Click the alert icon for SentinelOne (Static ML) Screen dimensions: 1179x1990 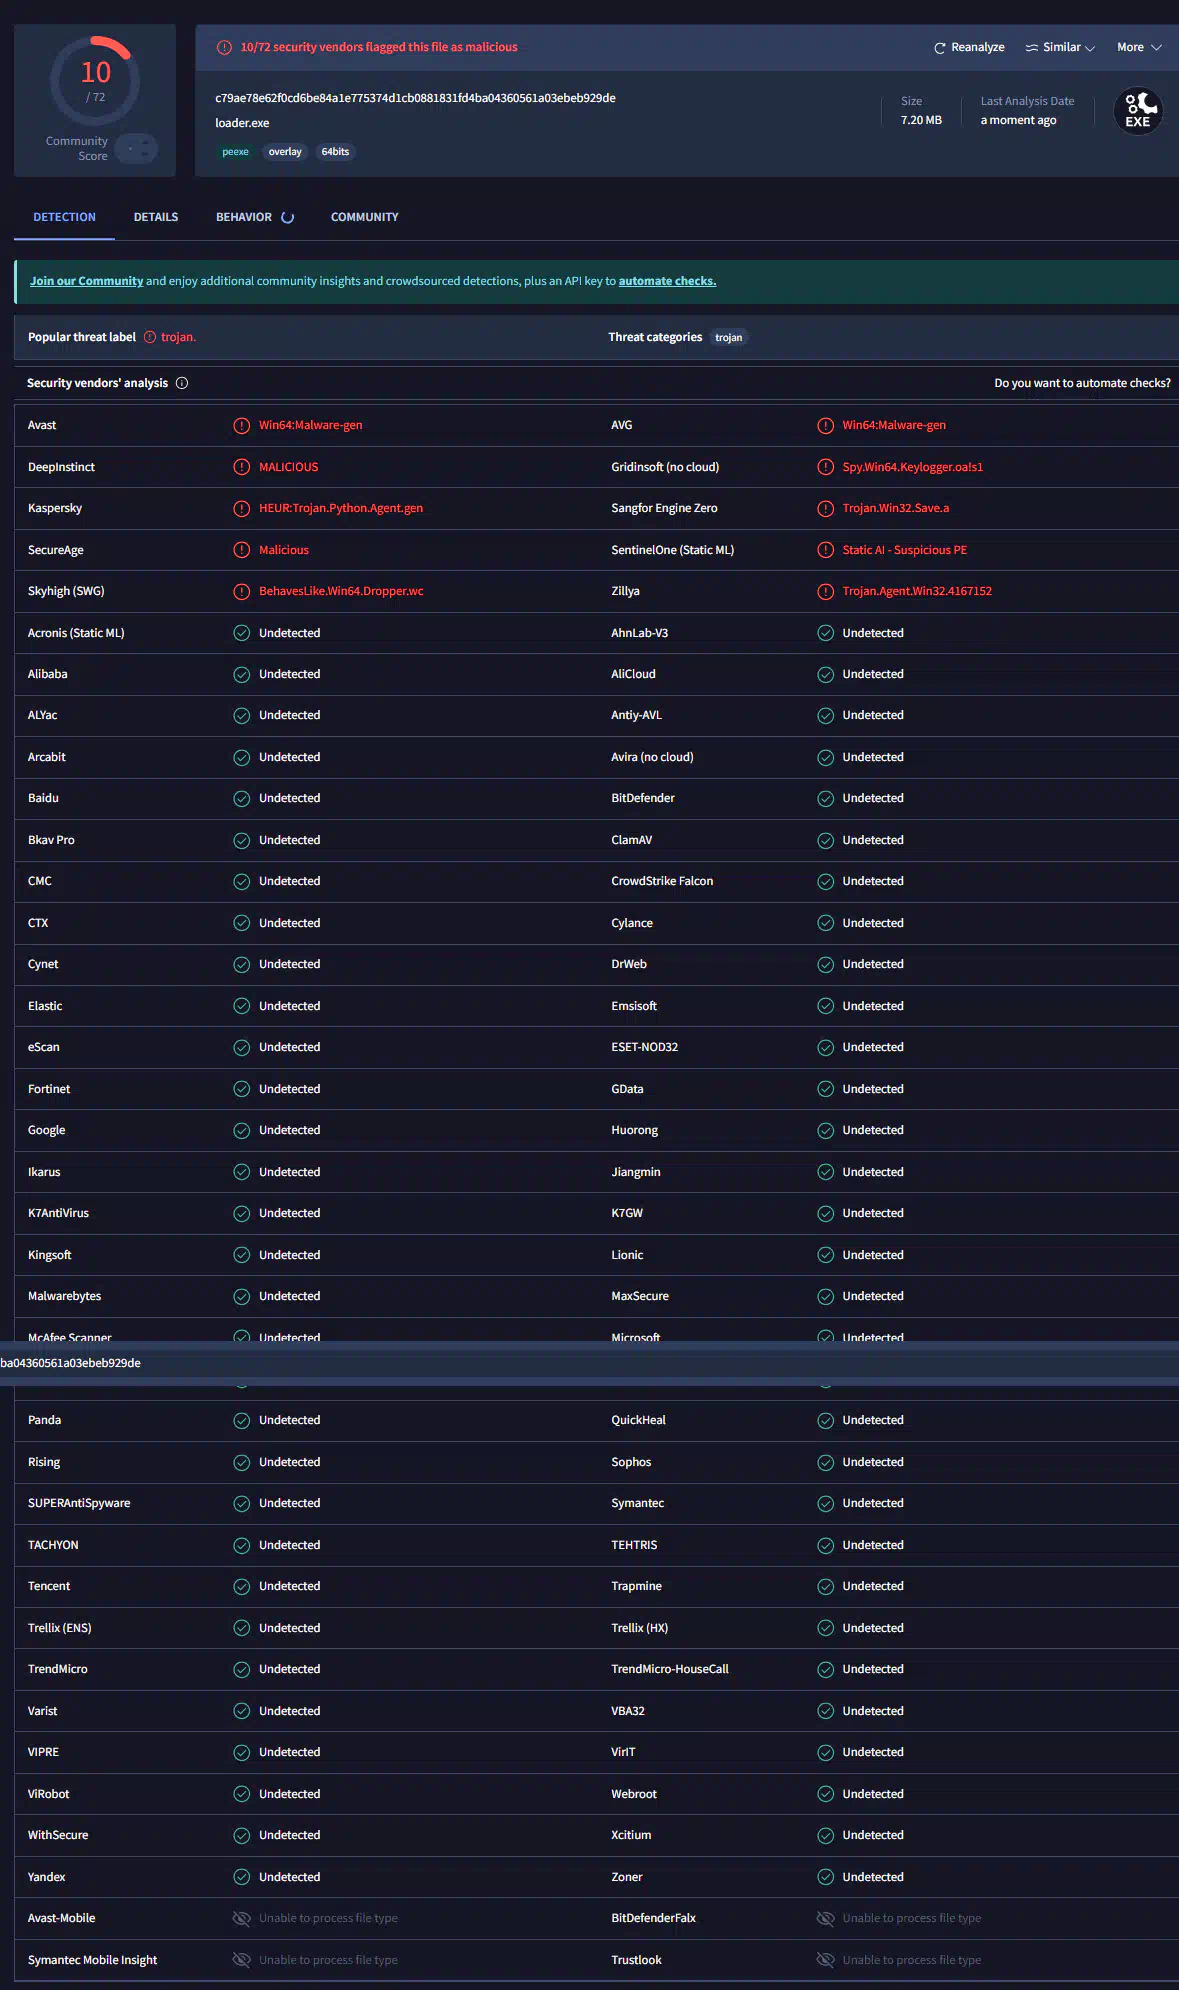point(825,550)
